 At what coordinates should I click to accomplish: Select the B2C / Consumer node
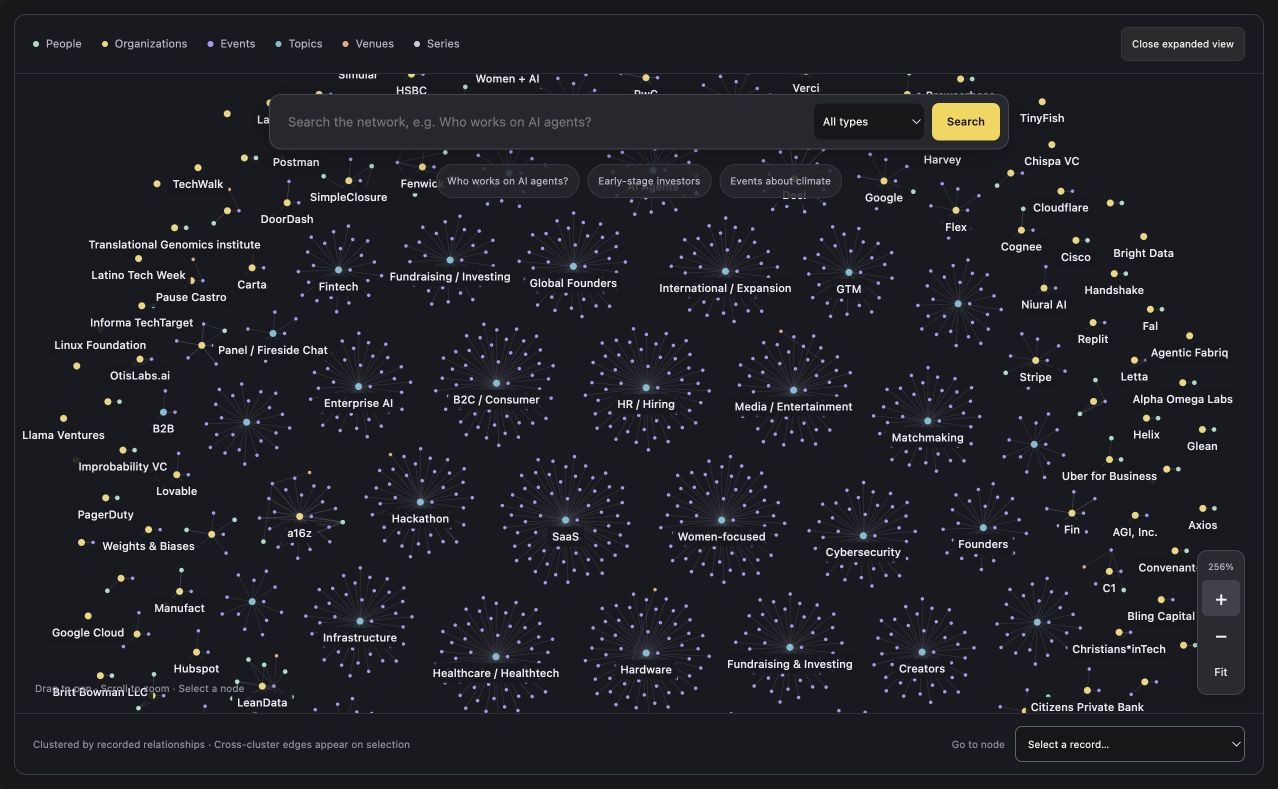[496, 383]
